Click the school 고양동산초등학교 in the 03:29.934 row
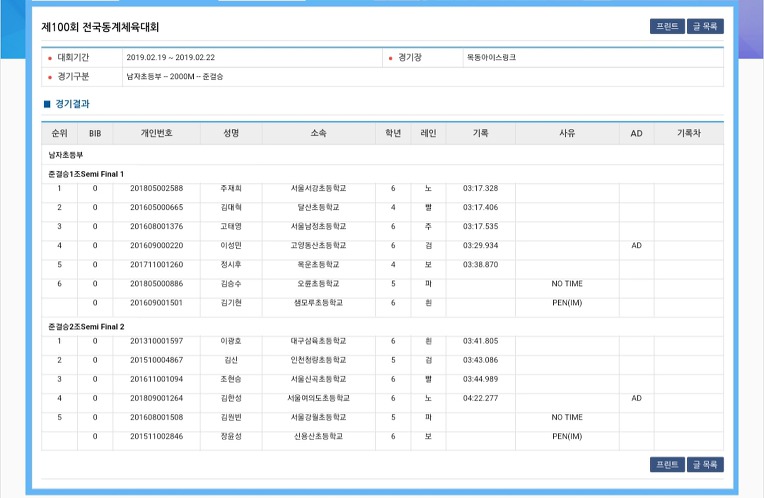This screenshot has height=498, width=764. tap(319, 245)
